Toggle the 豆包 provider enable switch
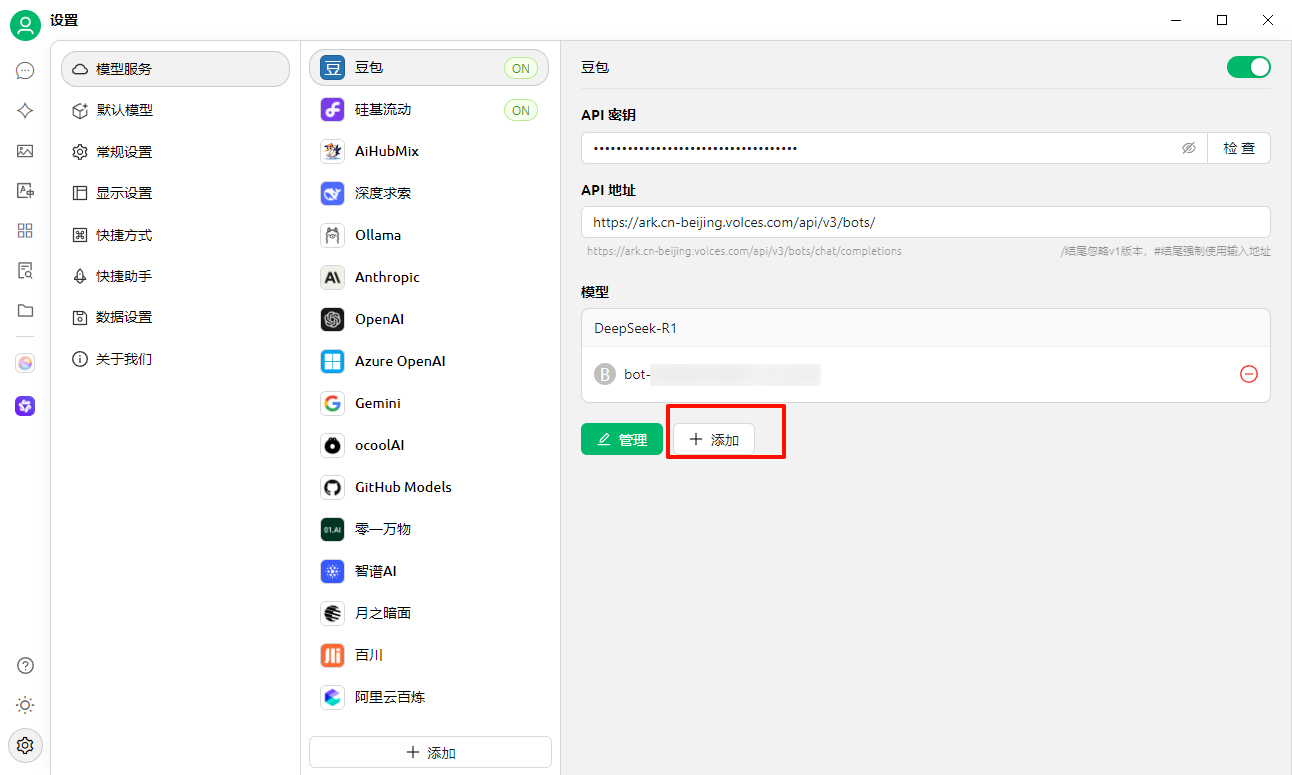This screenshot has width=1292, height=775. (x=1249, y=67)
